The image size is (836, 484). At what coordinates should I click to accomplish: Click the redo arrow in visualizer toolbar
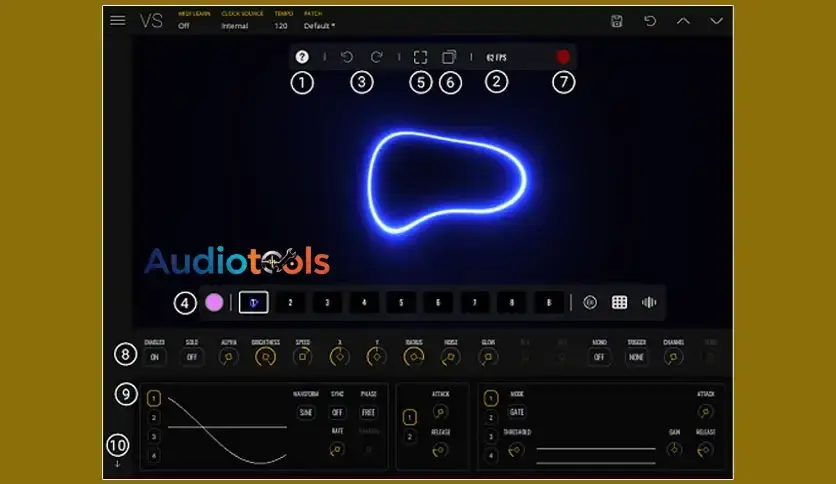pos(377,58)
